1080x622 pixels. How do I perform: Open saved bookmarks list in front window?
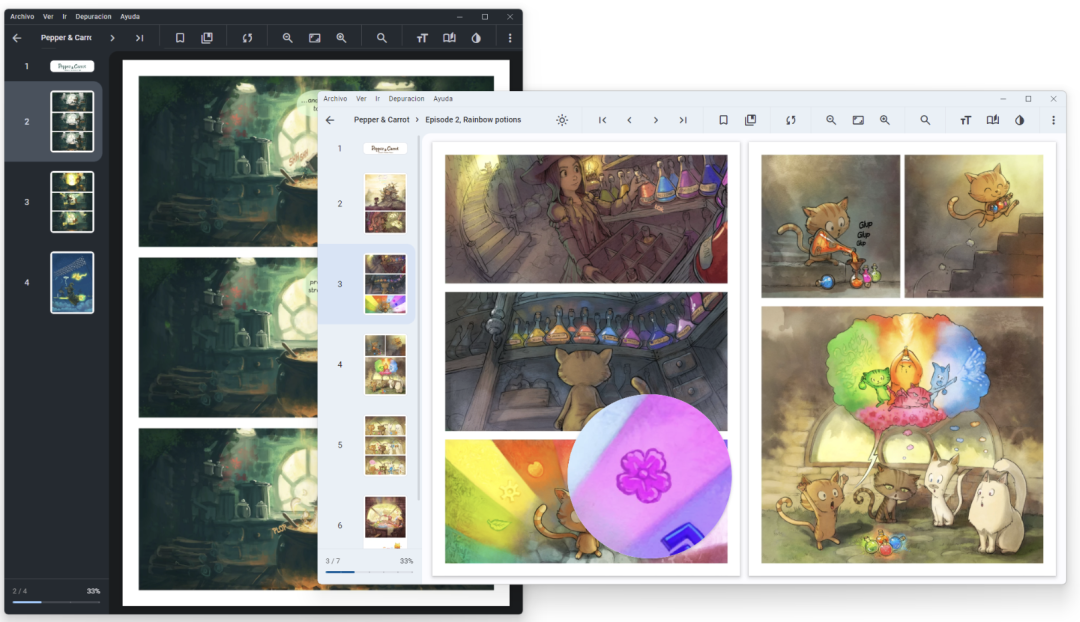coord(750,120)
